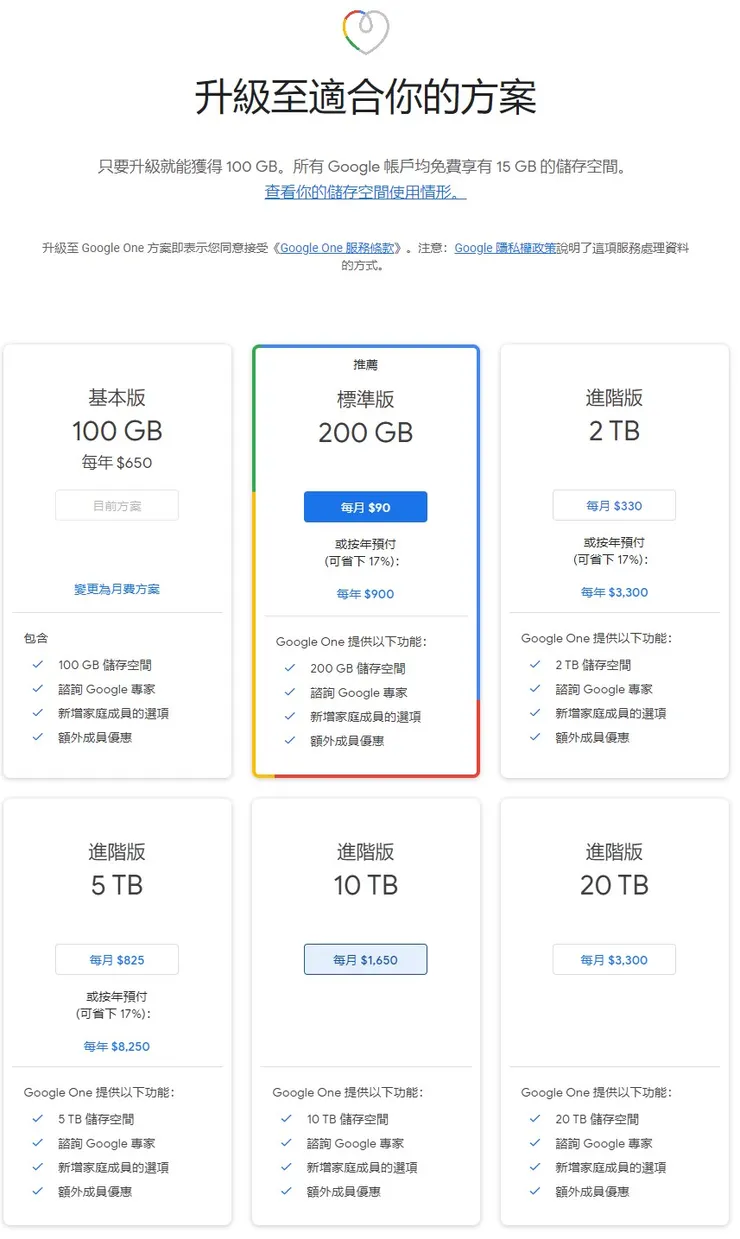Select the 每年 $8,250 annual option
Viewport: 740px width, 1239px height.
pyautogui.click(x=117, y=1047)
